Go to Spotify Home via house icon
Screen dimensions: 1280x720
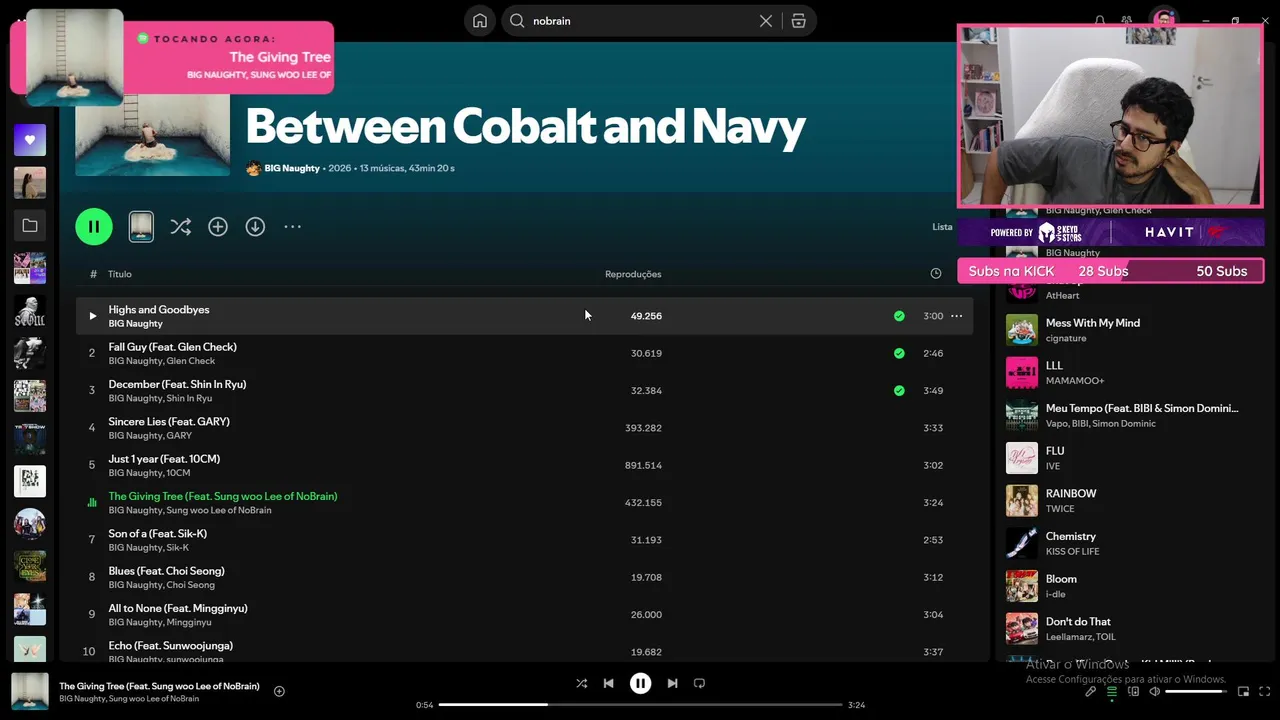[x=480, y=21]
